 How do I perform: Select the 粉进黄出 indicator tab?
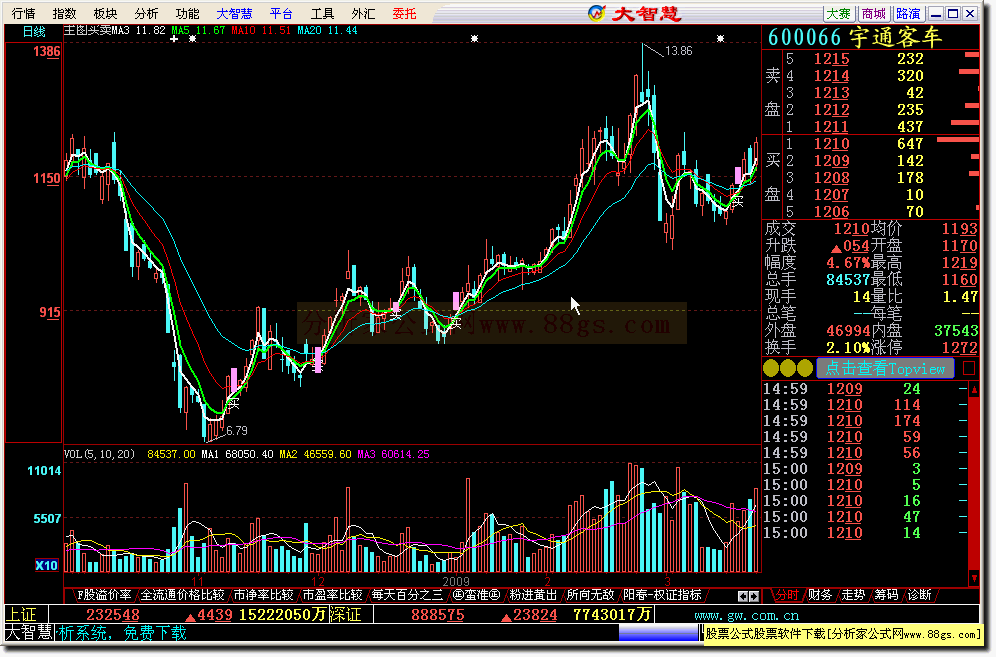[533, 595]
